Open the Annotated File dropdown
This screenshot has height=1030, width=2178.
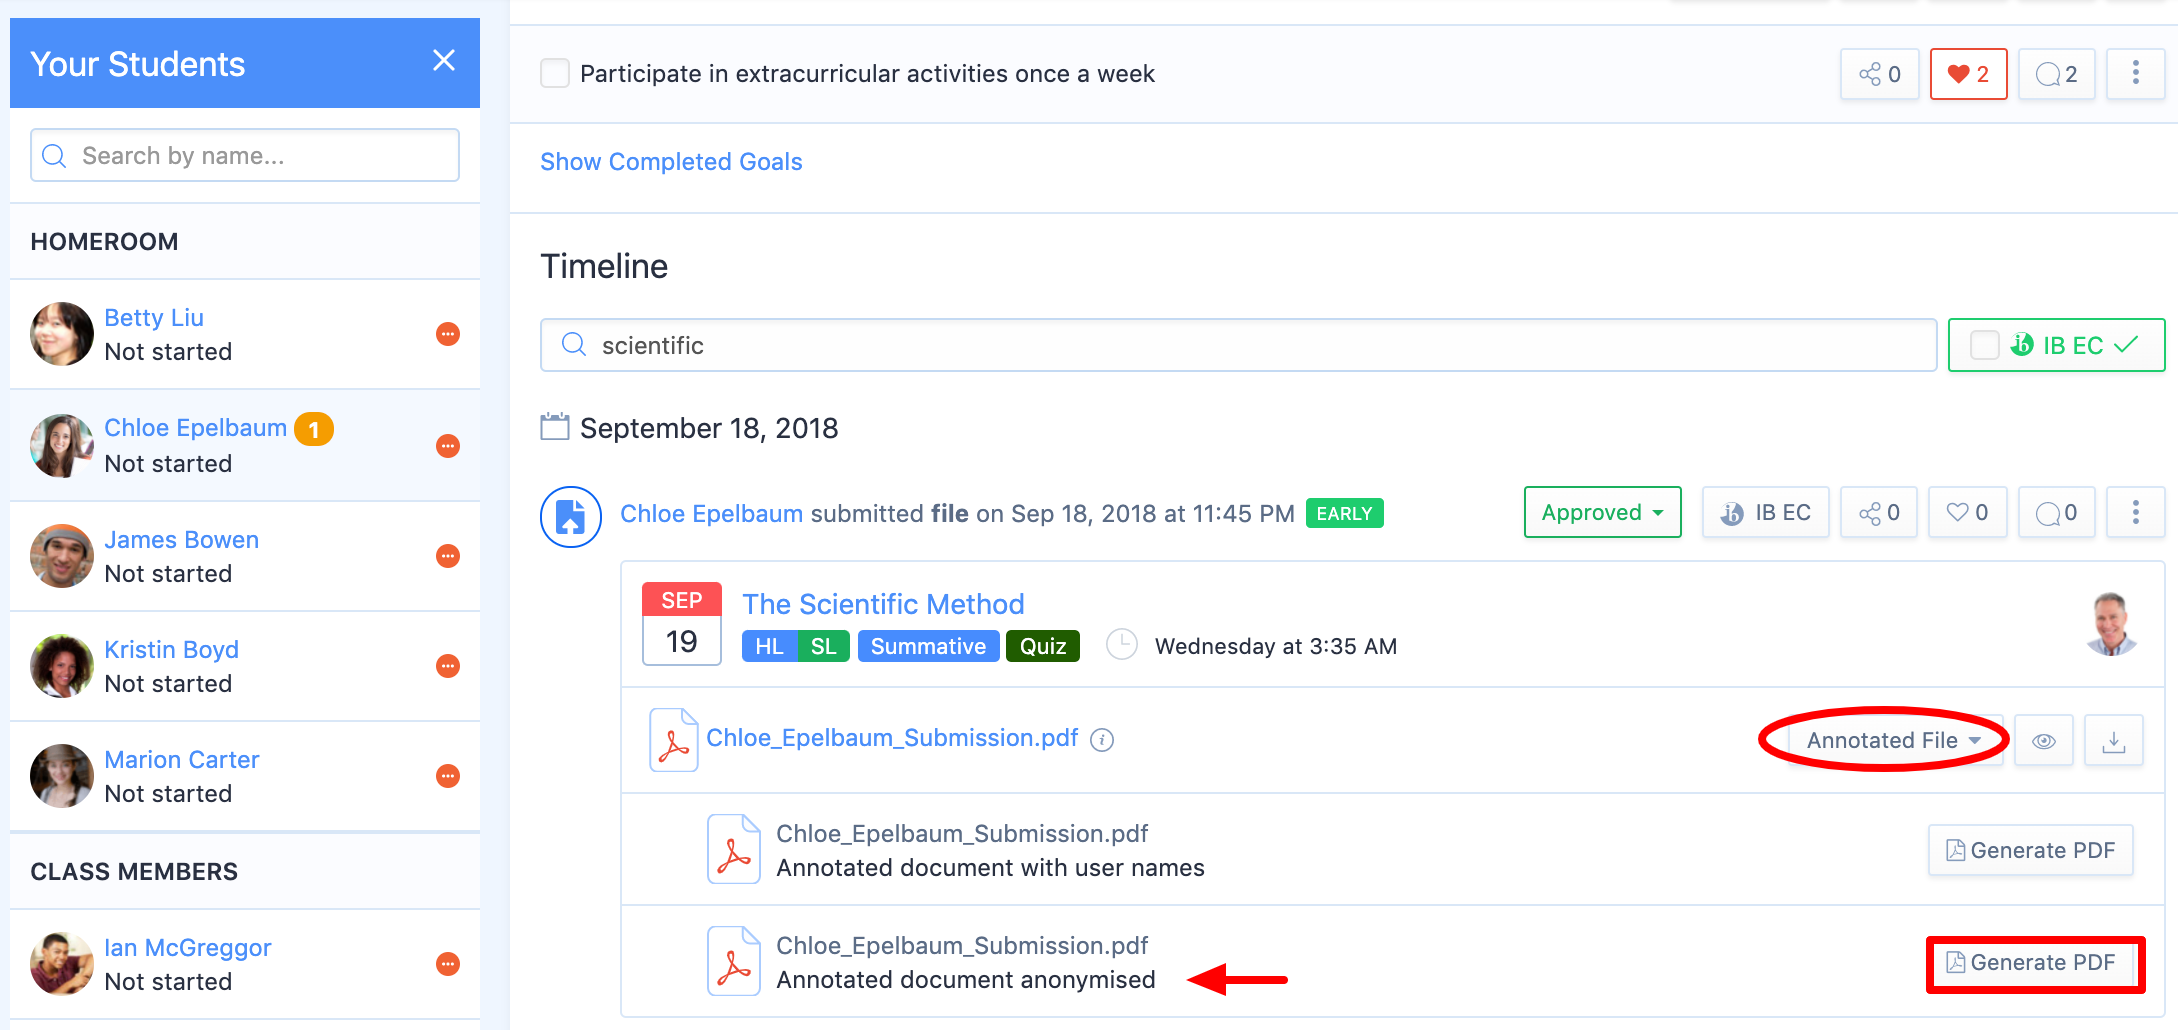click(1893, 741)
